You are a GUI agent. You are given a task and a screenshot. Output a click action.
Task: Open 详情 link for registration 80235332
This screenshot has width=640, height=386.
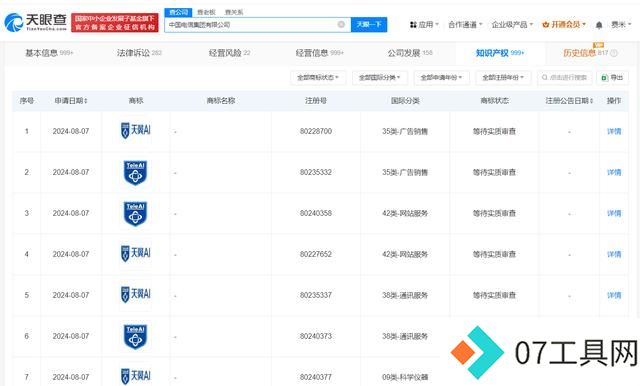tap(614, 172)
